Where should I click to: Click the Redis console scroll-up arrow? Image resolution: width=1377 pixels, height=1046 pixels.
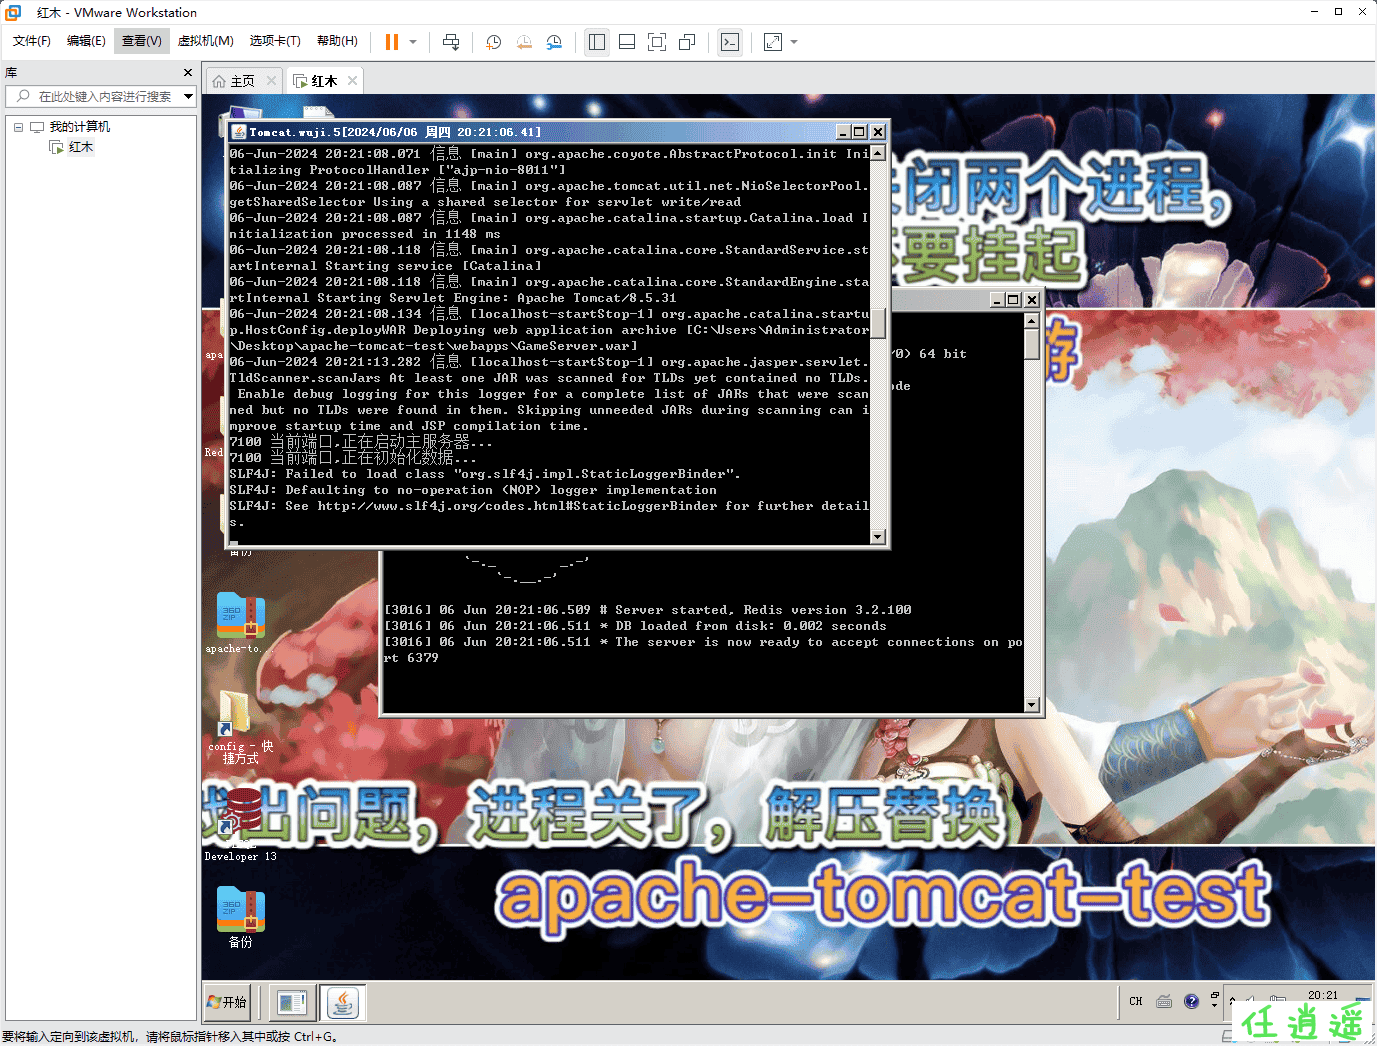[x=1031, y=321]
